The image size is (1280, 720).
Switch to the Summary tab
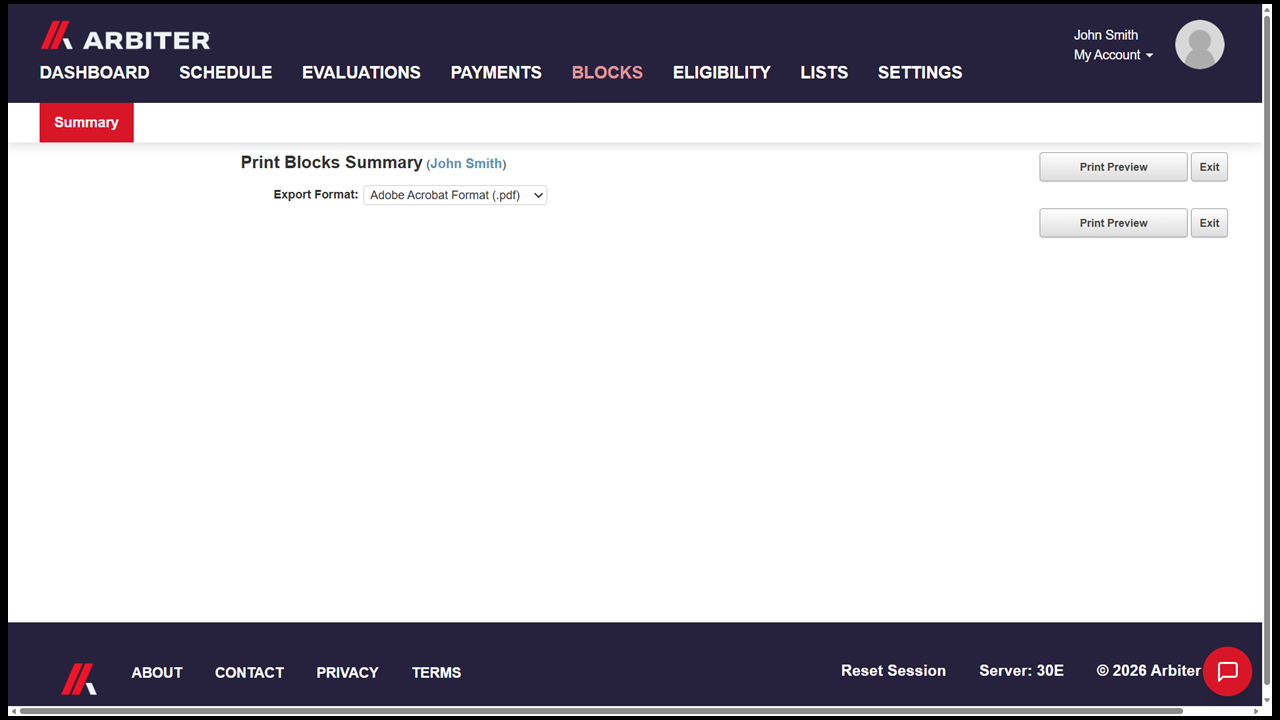pyautogui.click(x=86, y=122)
